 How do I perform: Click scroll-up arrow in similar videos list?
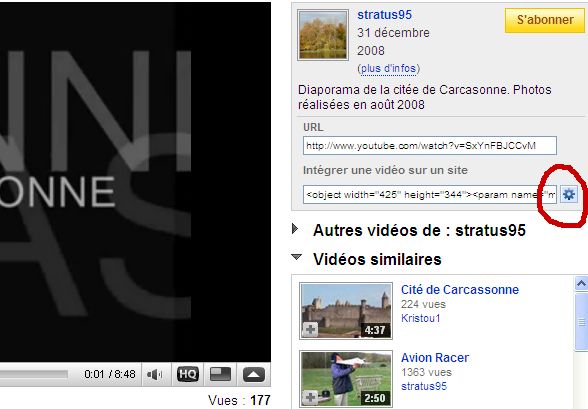tap(581, 284)
